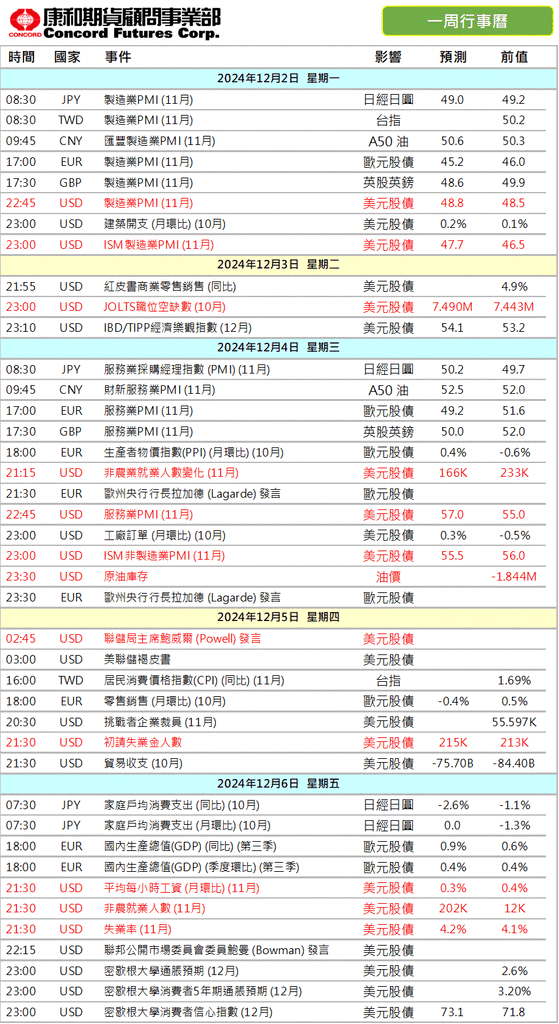
Task: Click the 原油庫存 event row
Action: tap(279, 575)
